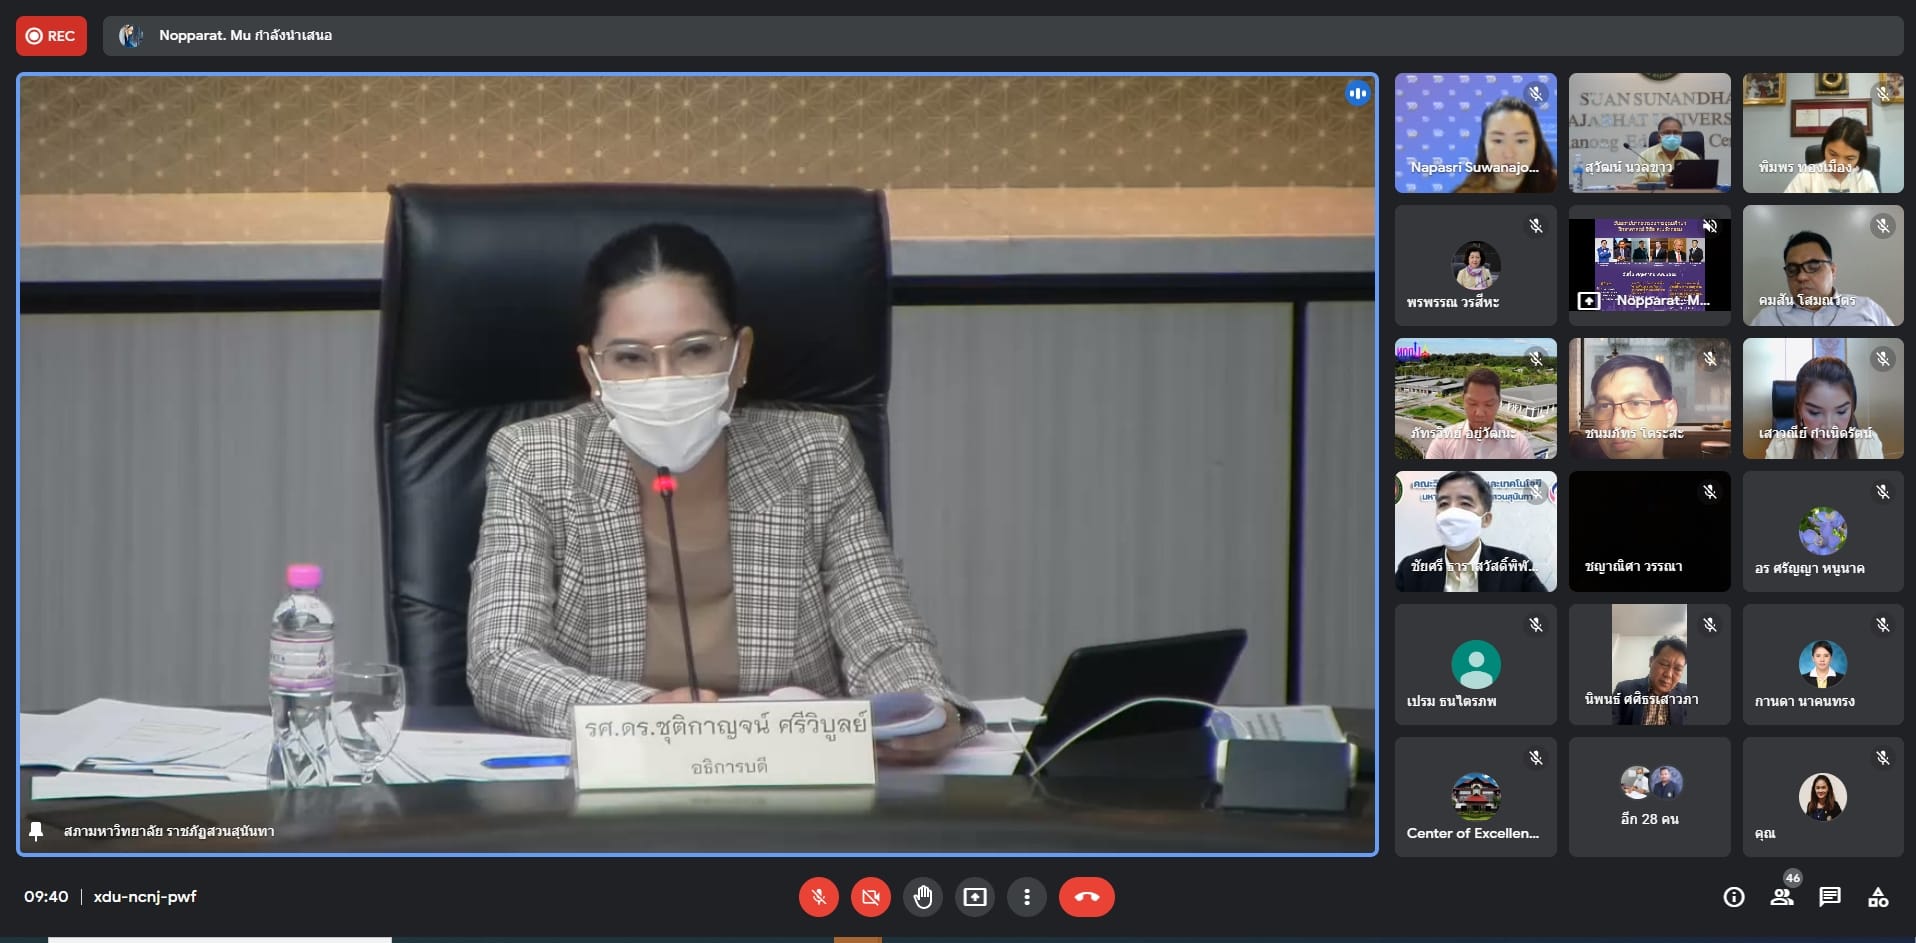Select Napasri Suwanajo participant tile
The height and width of the screenshot is (943, 1916).
point(1475,133)
